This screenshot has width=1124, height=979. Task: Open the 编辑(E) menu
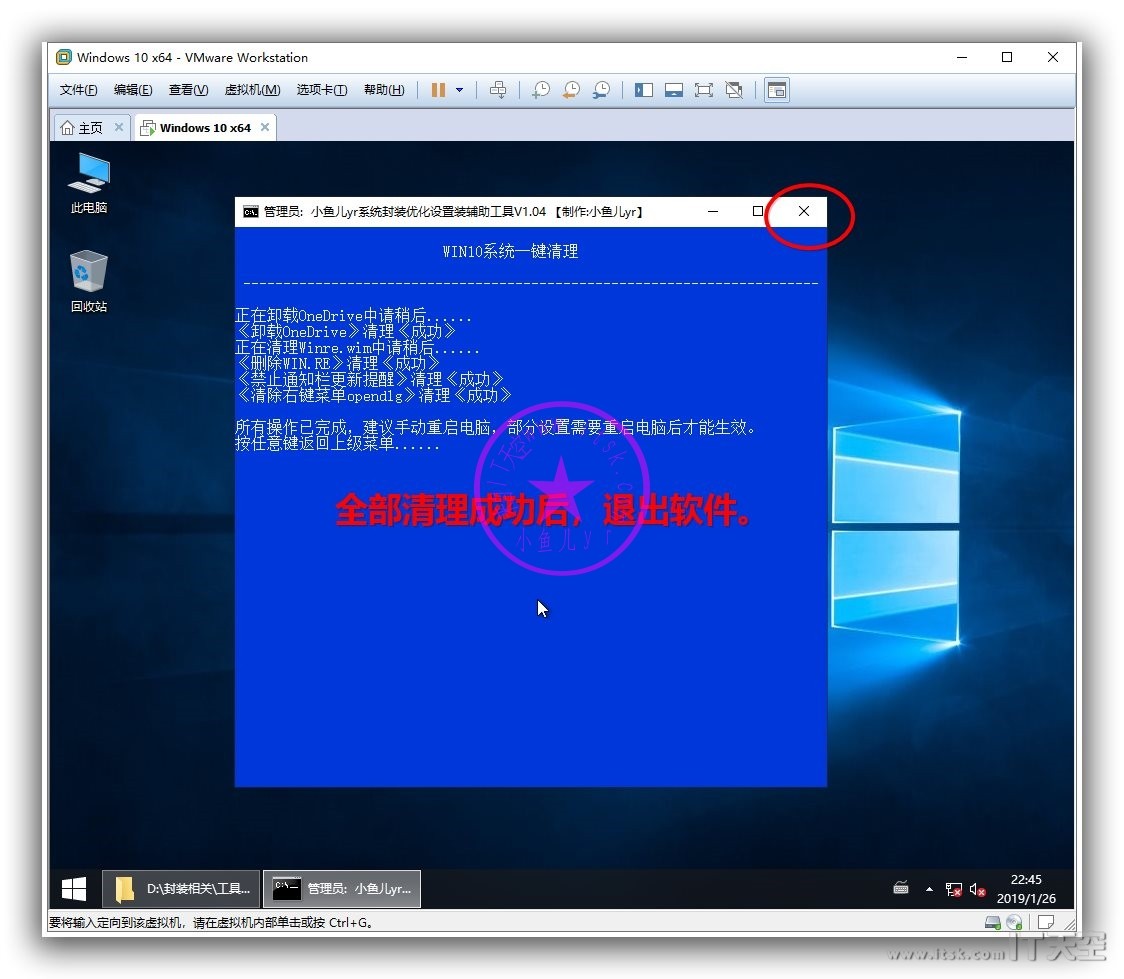pos(133,90)
